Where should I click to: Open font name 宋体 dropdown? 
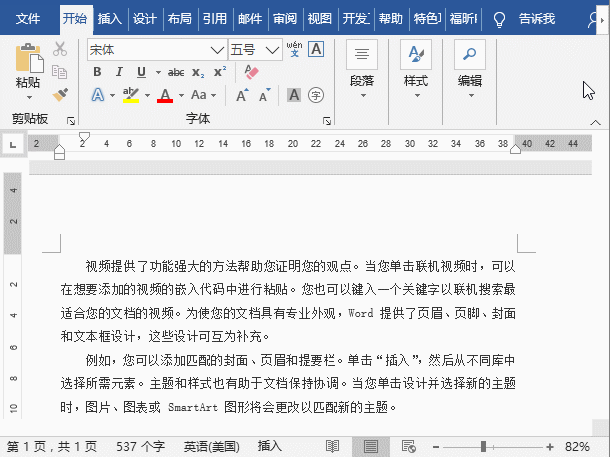217,50
